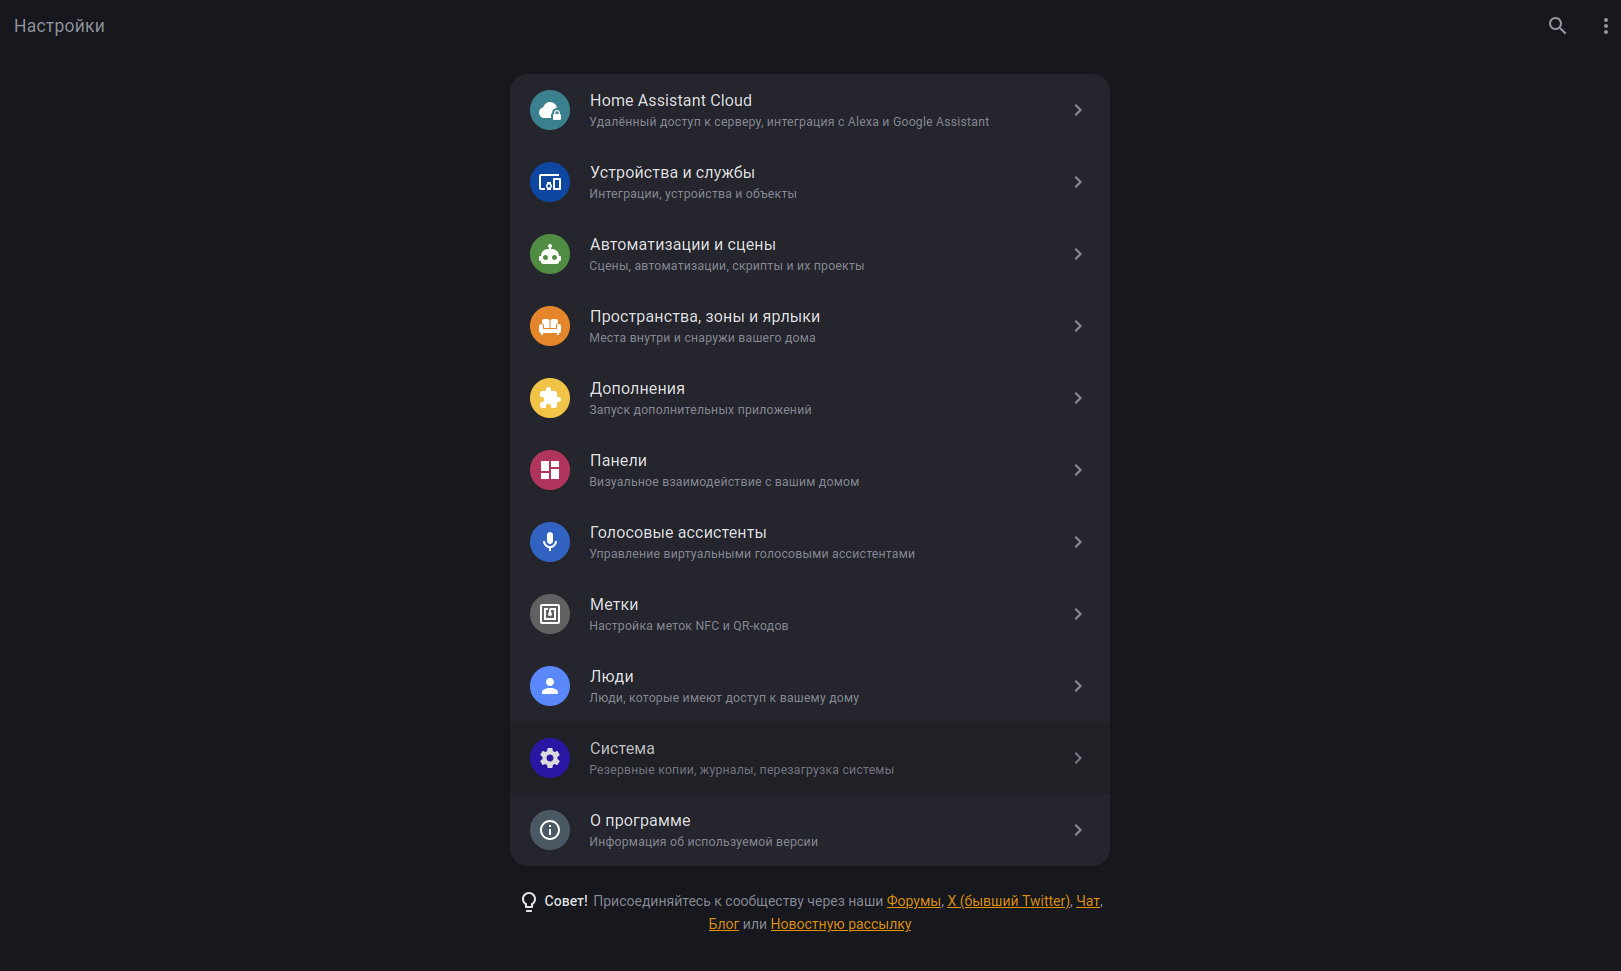Open the search magnifier icon
Image resolution: width=1621 pixels, height=971 pixels.
pyautogui.click(x=1557, y=26)
